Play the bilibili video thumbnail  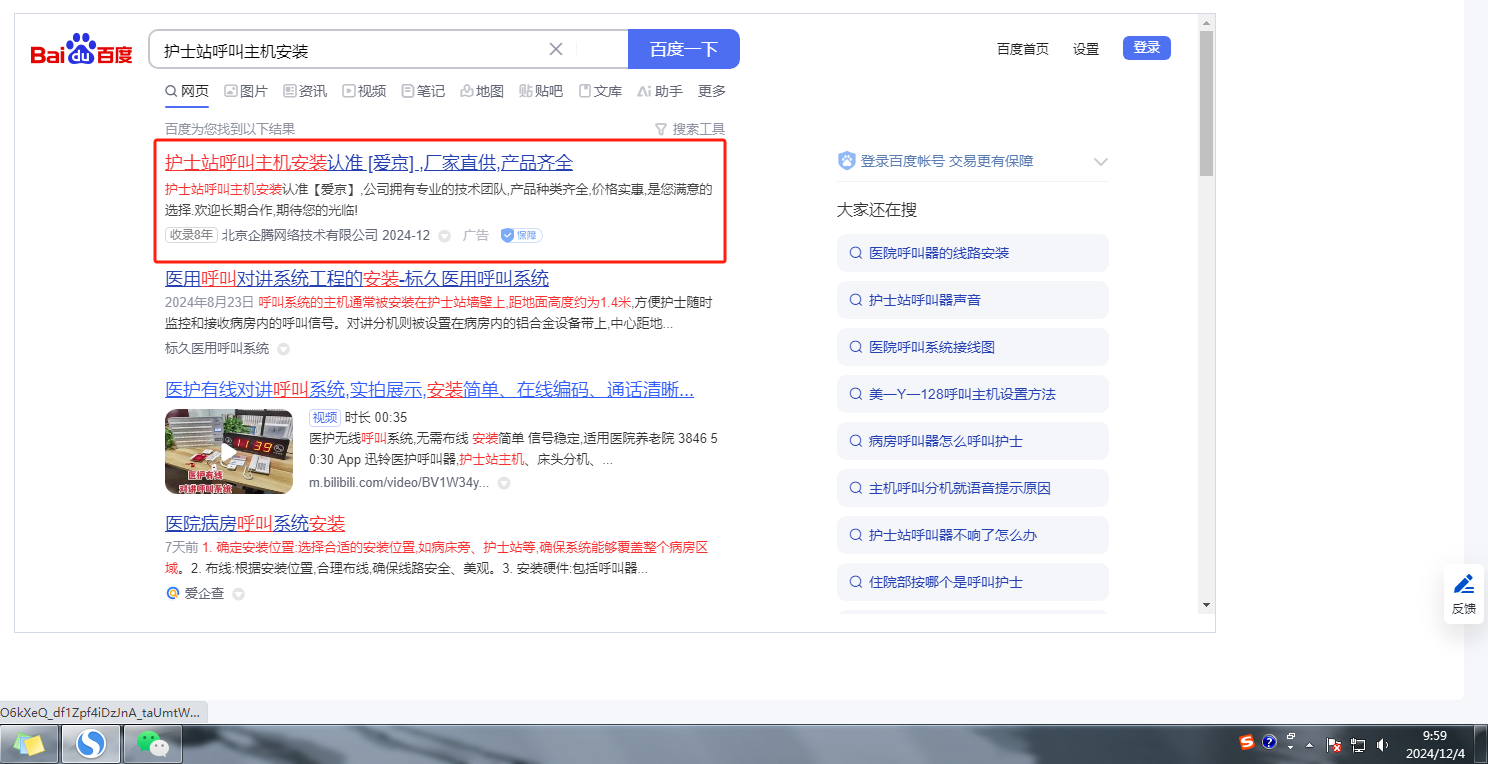tap(229, 452)
